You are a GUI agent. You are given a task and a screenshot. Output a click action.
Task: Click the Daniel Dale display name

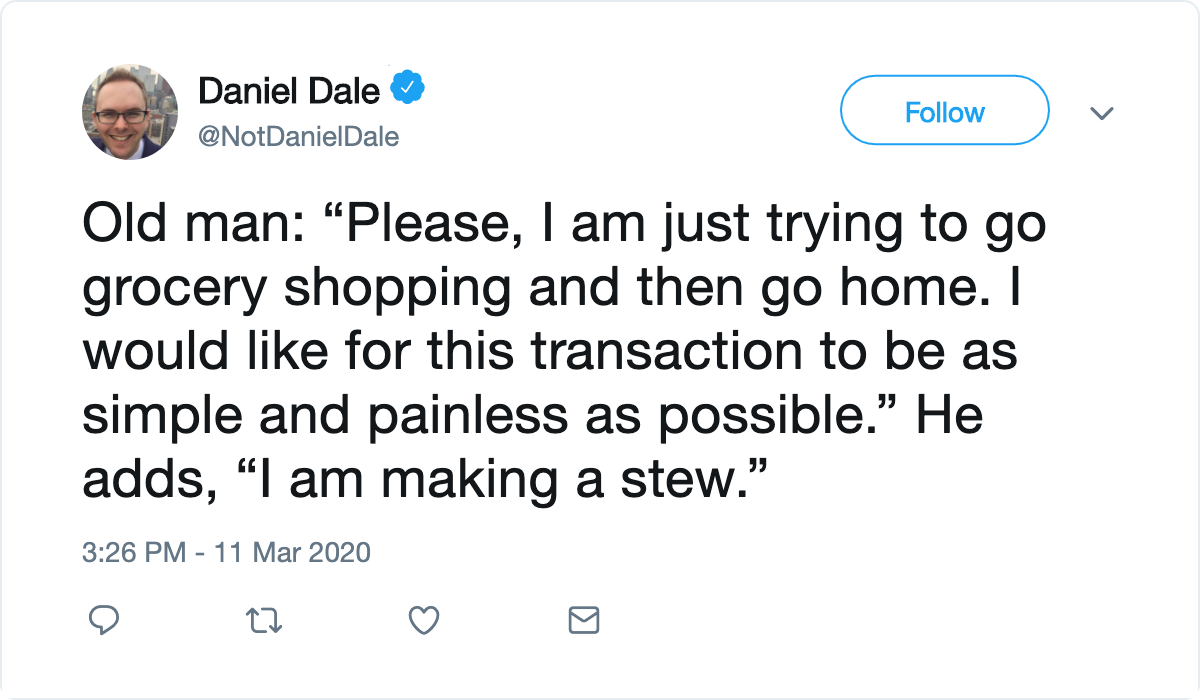click(290, 91)
